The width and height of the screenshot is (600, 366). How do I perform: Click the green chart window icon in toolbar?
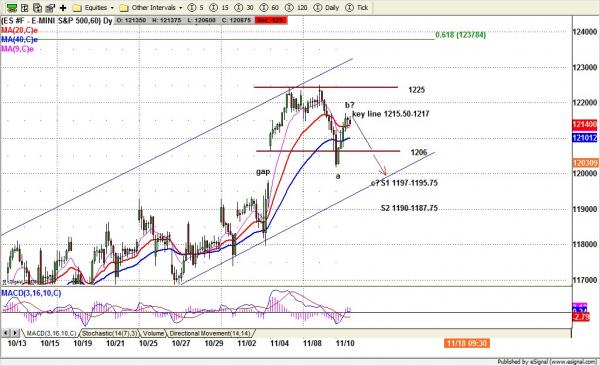12,8
